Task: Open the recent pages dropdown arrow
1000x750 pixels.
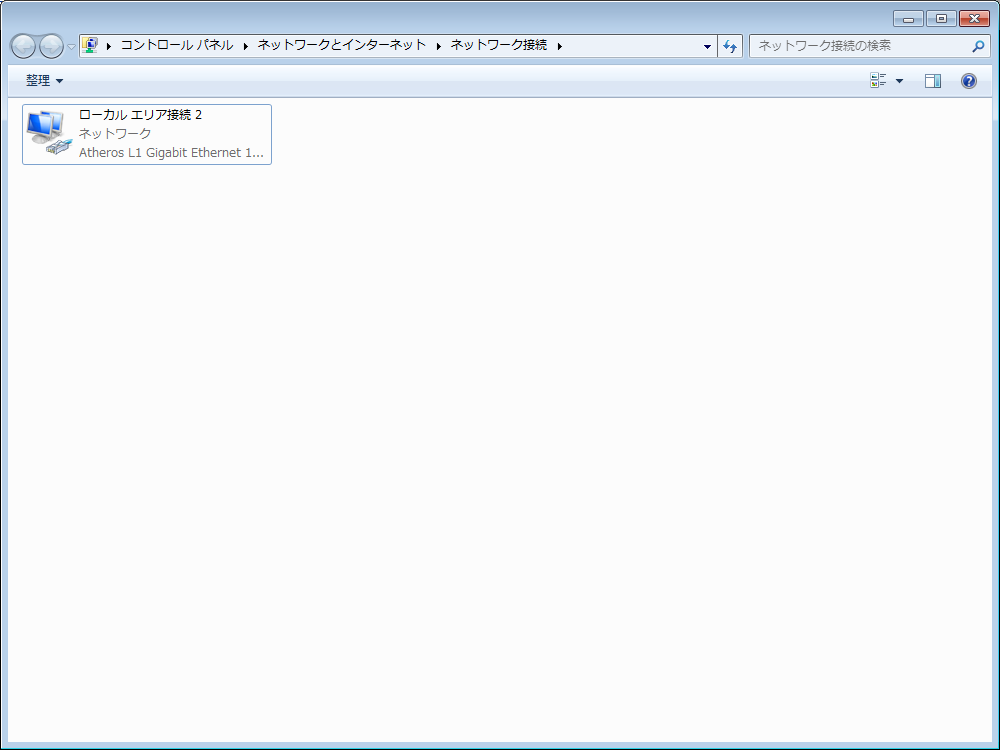Action: coord(71,47)
